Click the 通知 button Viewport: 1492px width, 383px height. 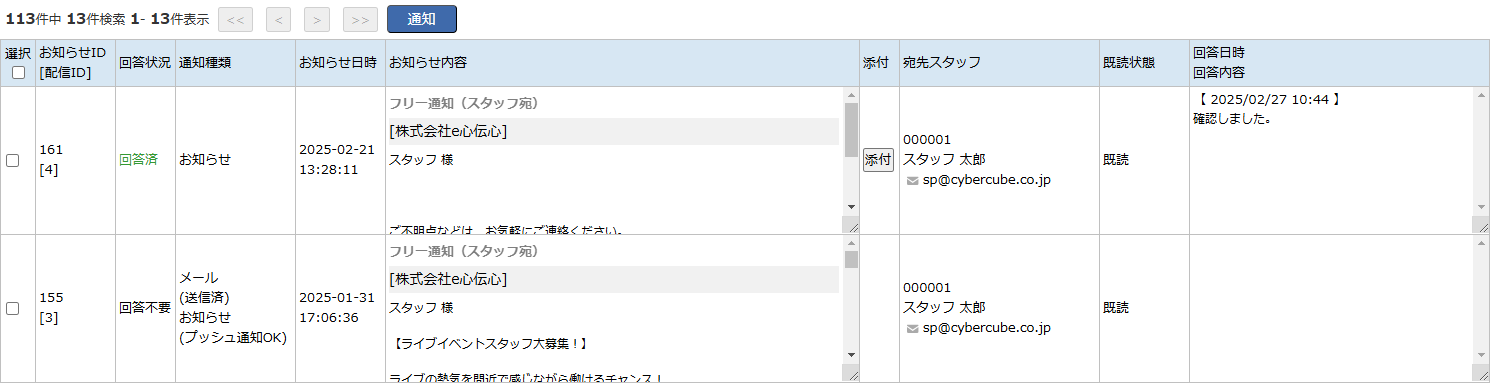coord(421,19)
